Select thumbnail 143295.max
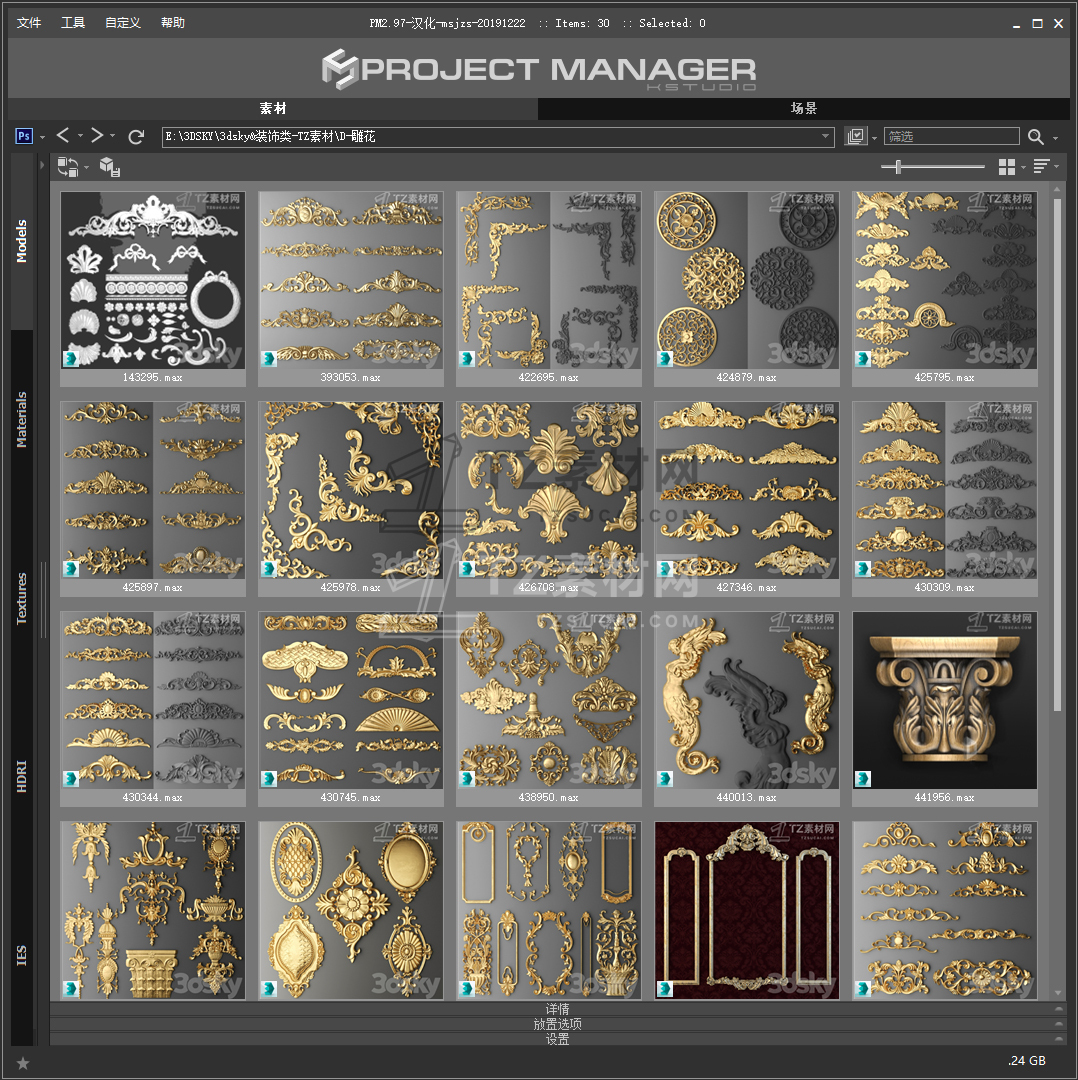1078x1080 pixels. (153, 288)
